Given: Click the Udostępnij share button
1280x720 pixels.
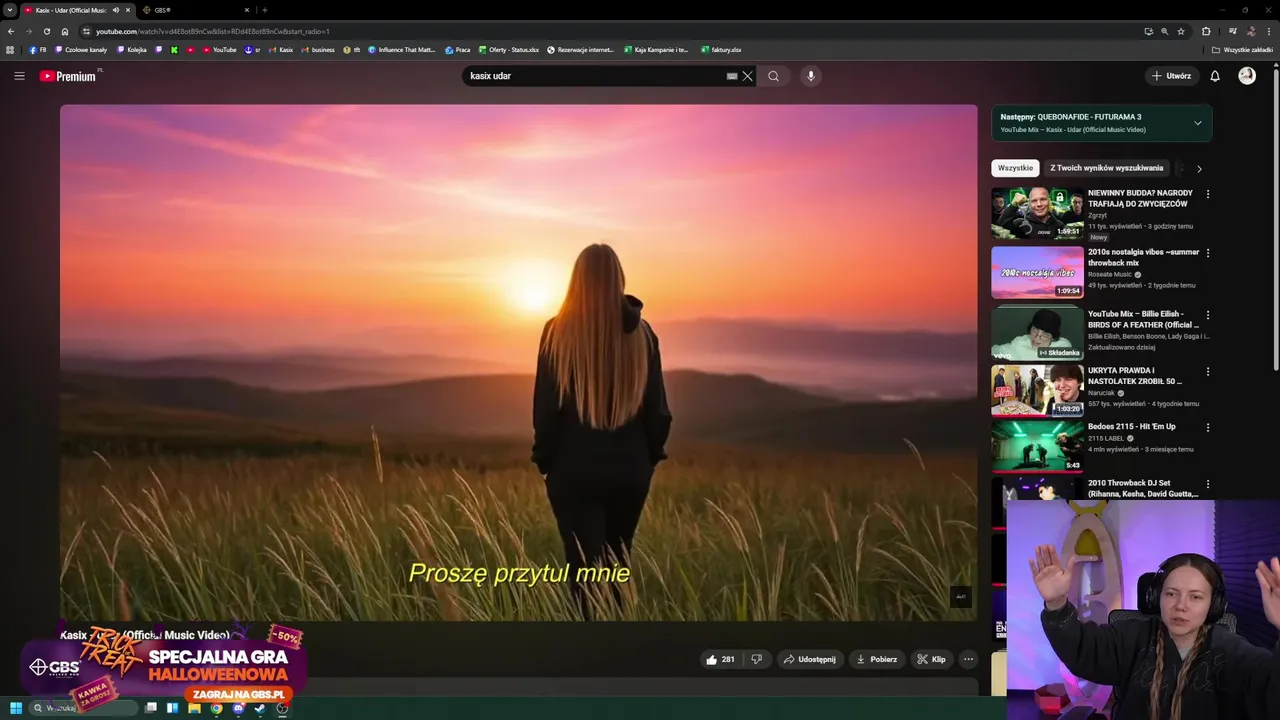Looking at the screenshot, I should (x=810, y=659).
